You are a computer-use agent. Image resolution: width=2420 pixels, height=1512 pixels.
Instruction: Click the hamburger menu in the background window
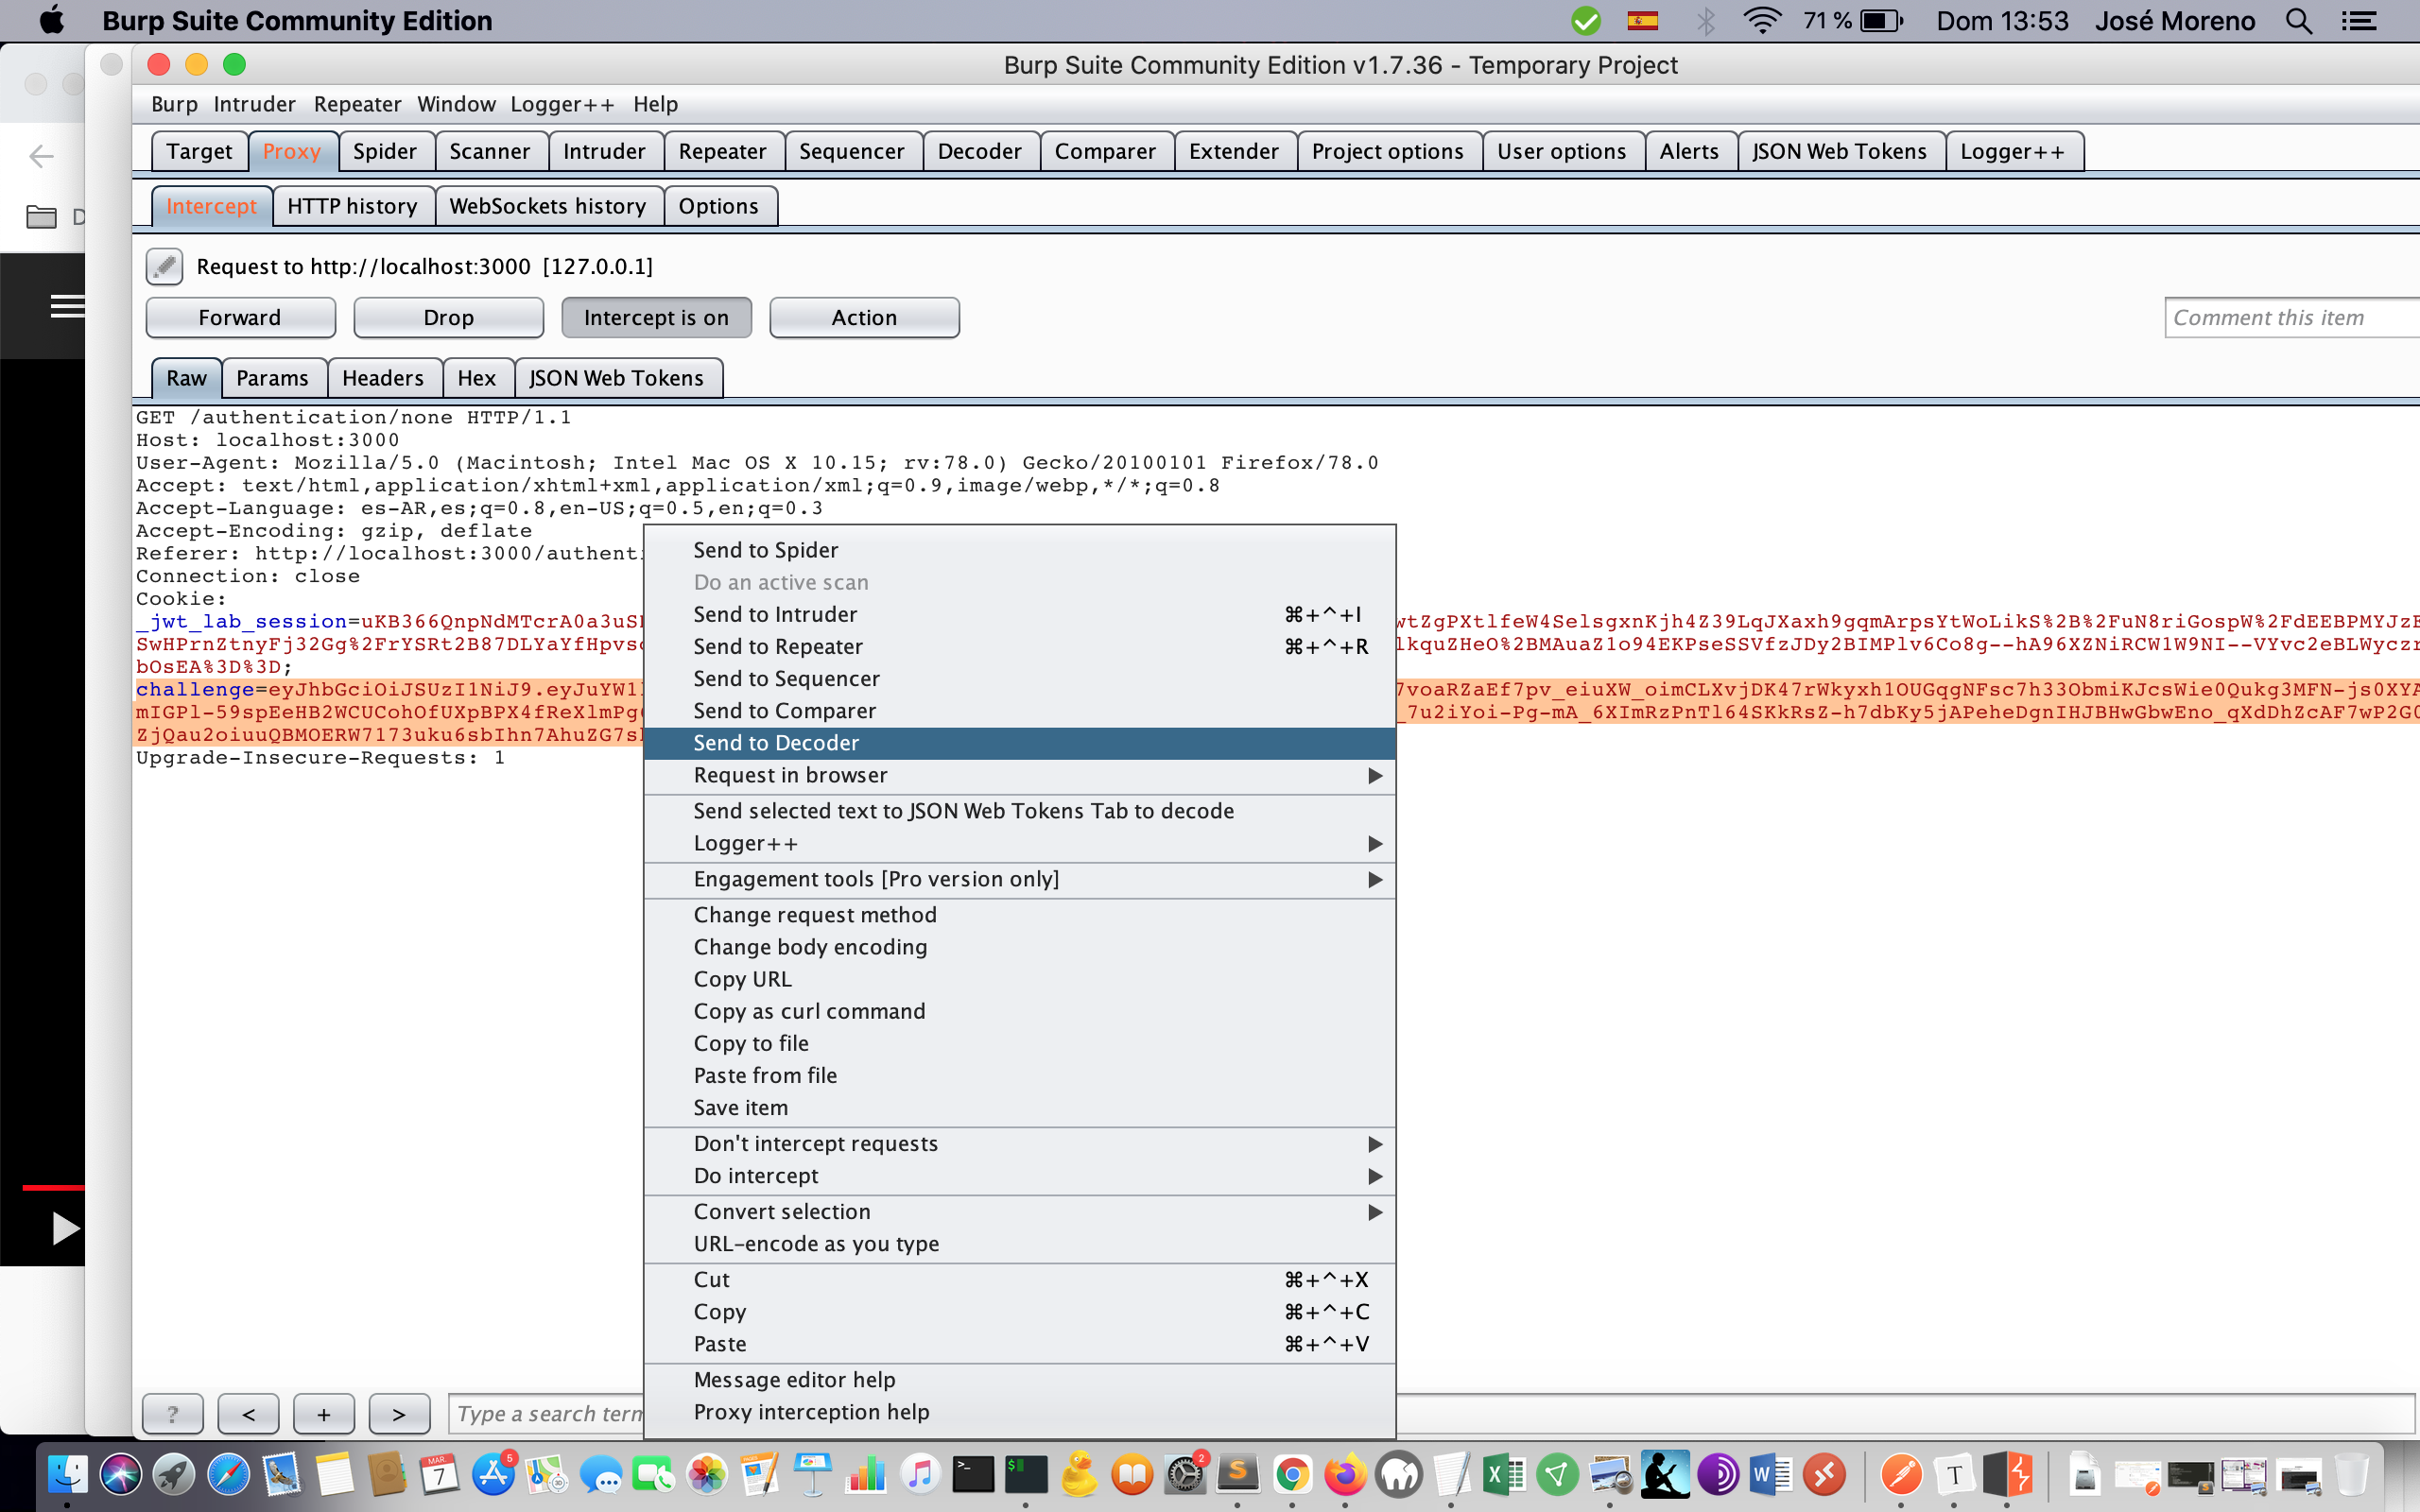coord(68,307)
